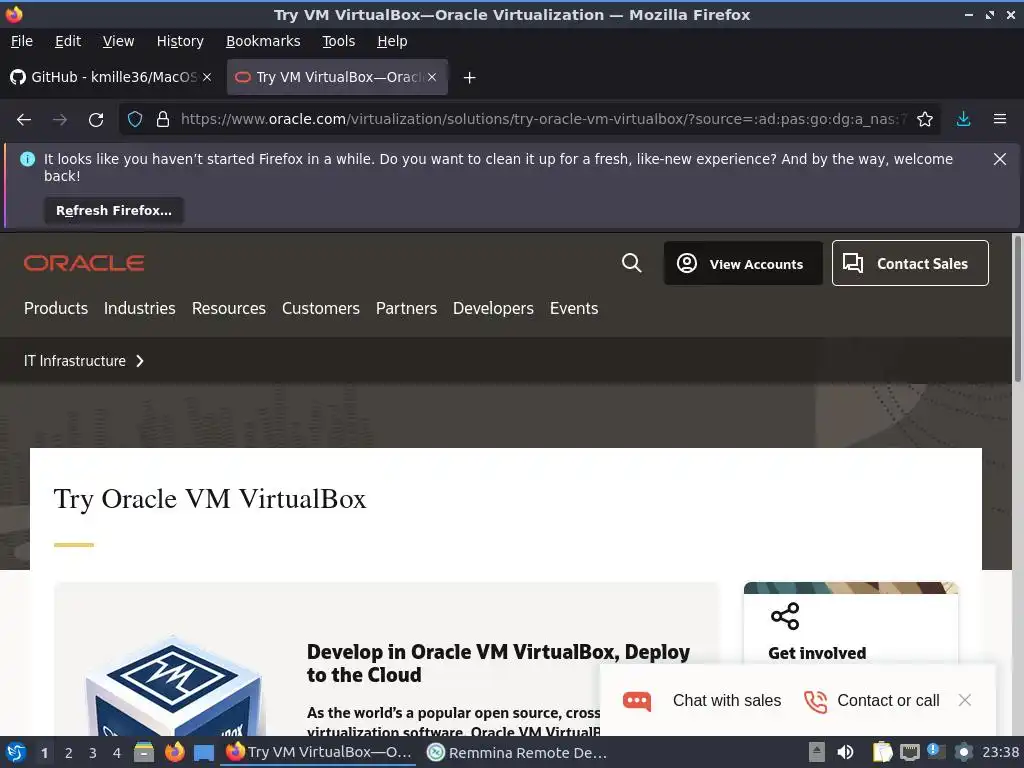Viewport: 1024px width, 768px height.
Task: Dismiss the Firefox refresh notification bar
Action: [x=1000, y=159]
